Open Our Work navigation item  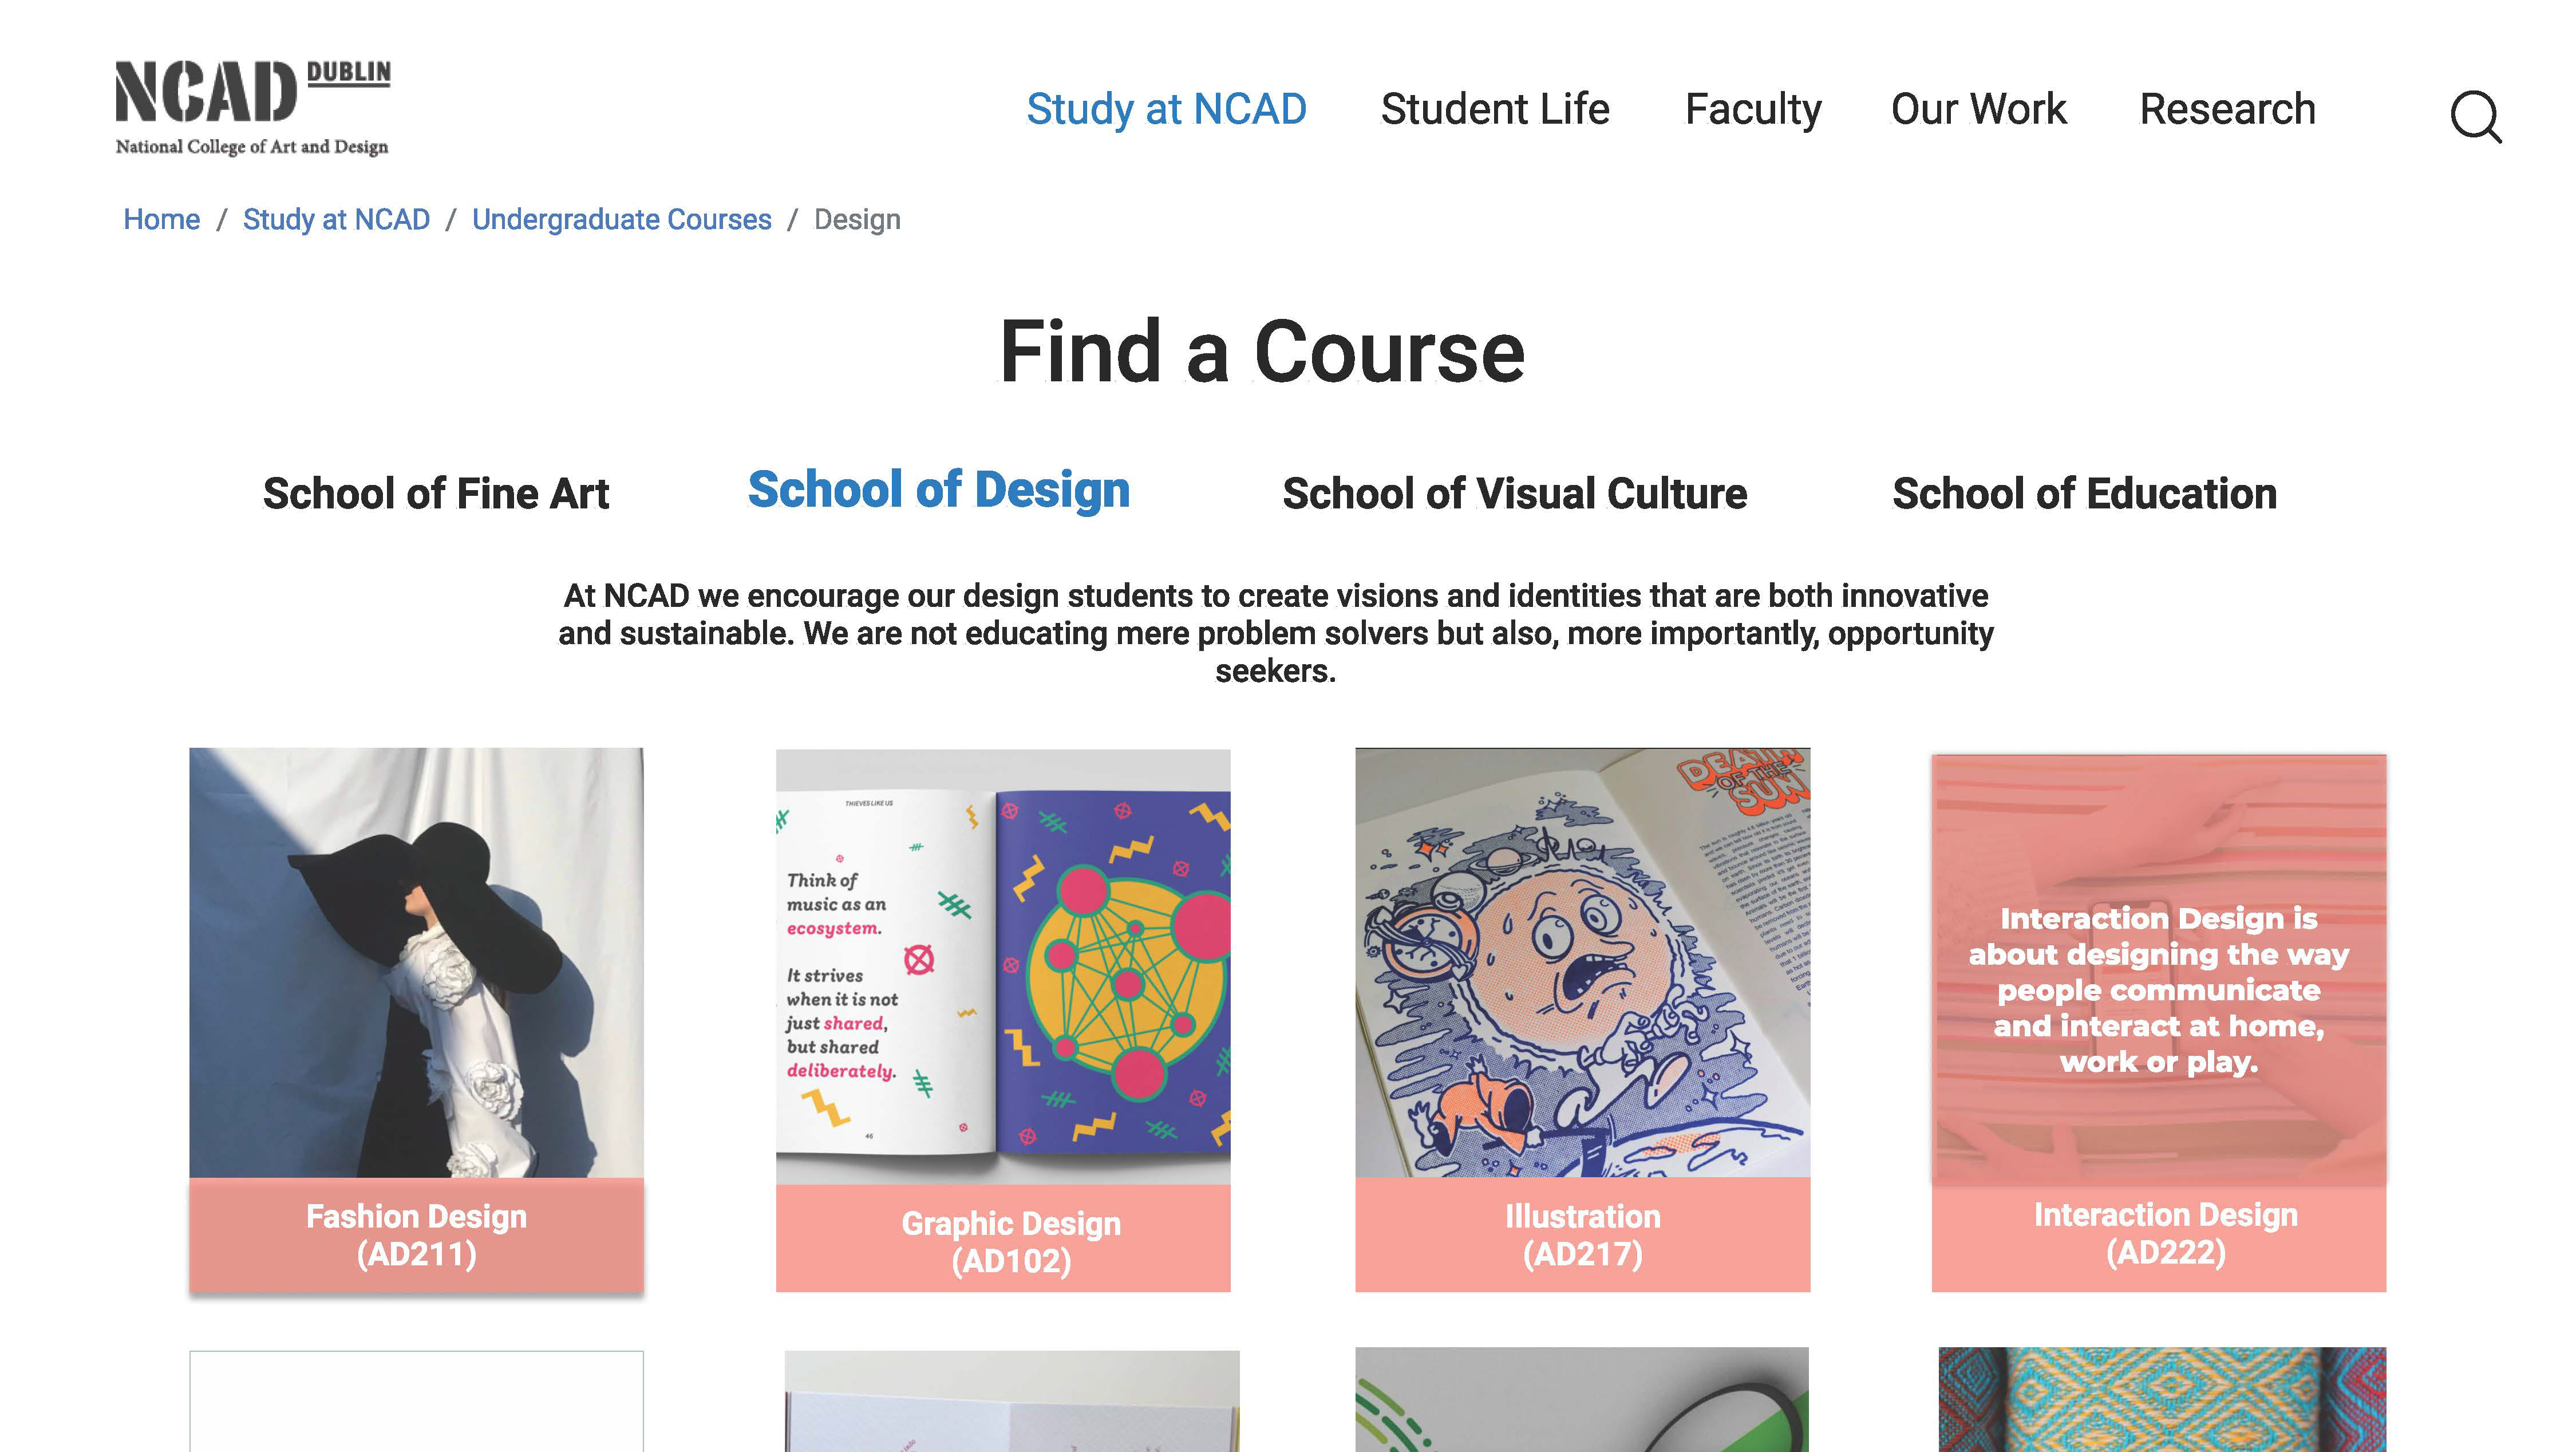[1978, 109]
